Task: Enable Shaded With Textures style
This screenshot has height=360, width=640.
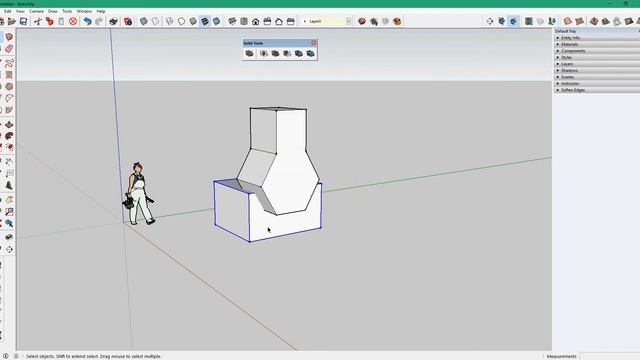Action: point(205,21)
